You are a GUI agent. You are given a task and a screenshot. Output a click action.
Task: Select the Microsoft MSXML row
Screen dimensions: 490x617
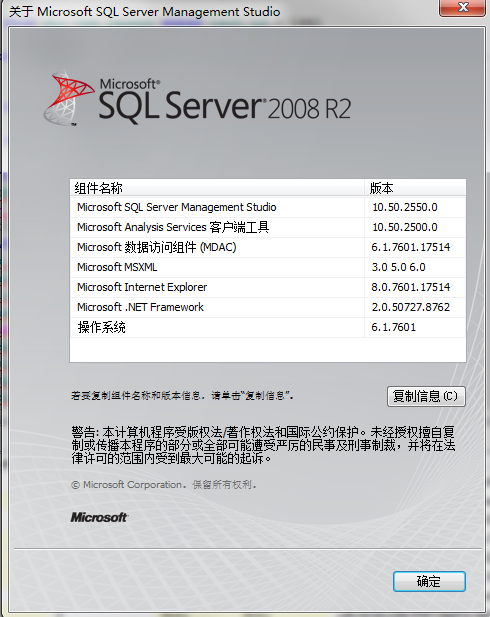coord(268,267)
